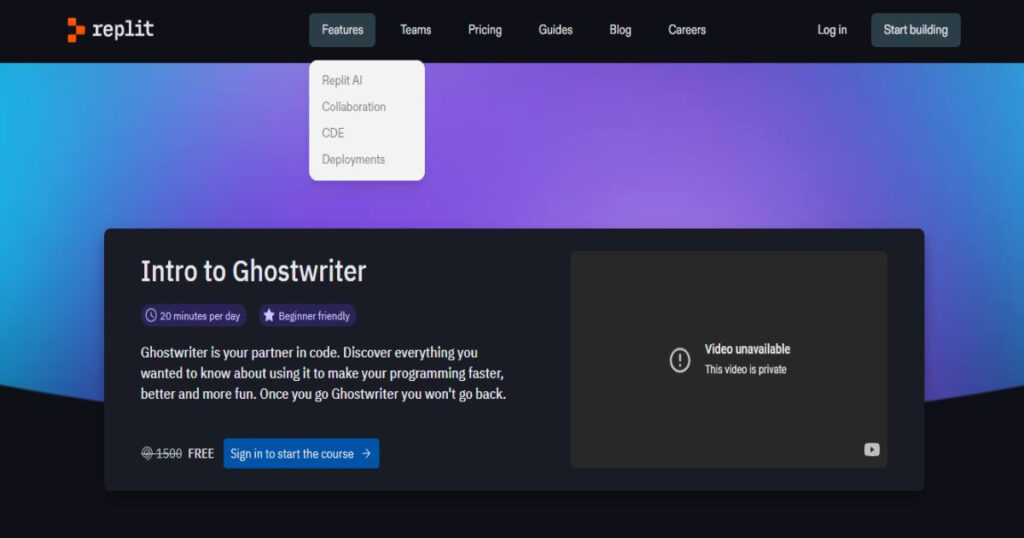1024x538 pixels.
Task: Open the Guides nav item
Action: tap(555, 30)
